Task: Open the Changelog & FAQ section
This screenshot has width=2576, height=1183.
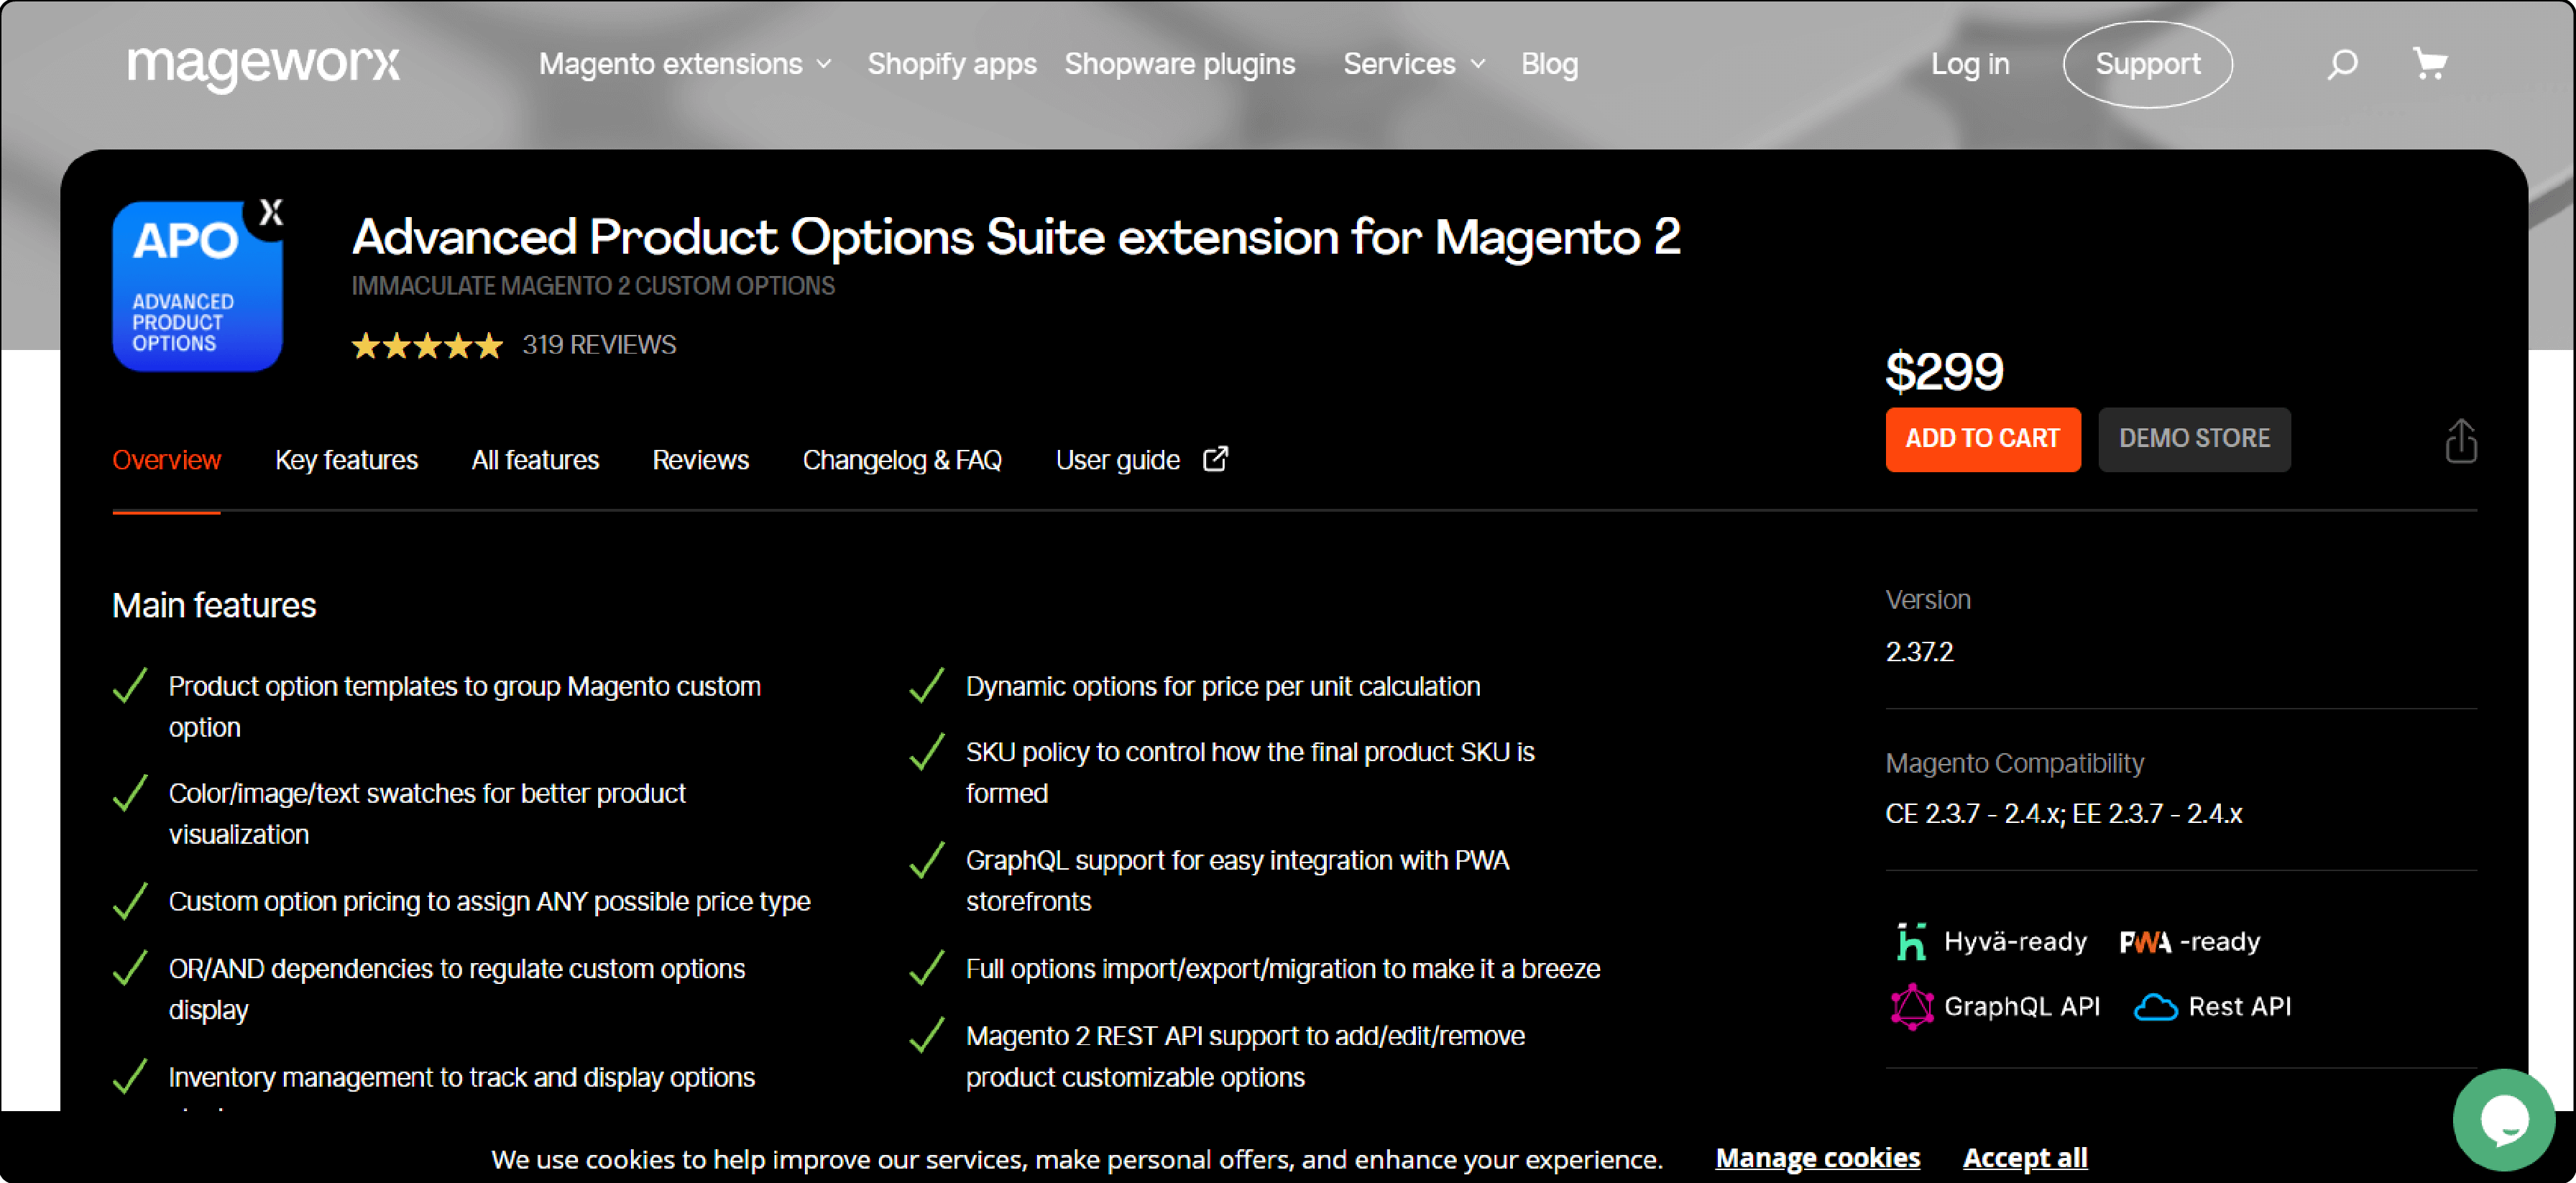Action: click(902, 460)
